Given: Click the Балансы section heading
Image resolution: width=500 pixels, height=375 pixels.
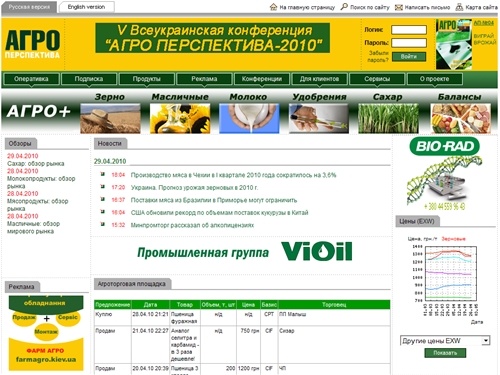Looking at the screenshot, I should point(460,97).
